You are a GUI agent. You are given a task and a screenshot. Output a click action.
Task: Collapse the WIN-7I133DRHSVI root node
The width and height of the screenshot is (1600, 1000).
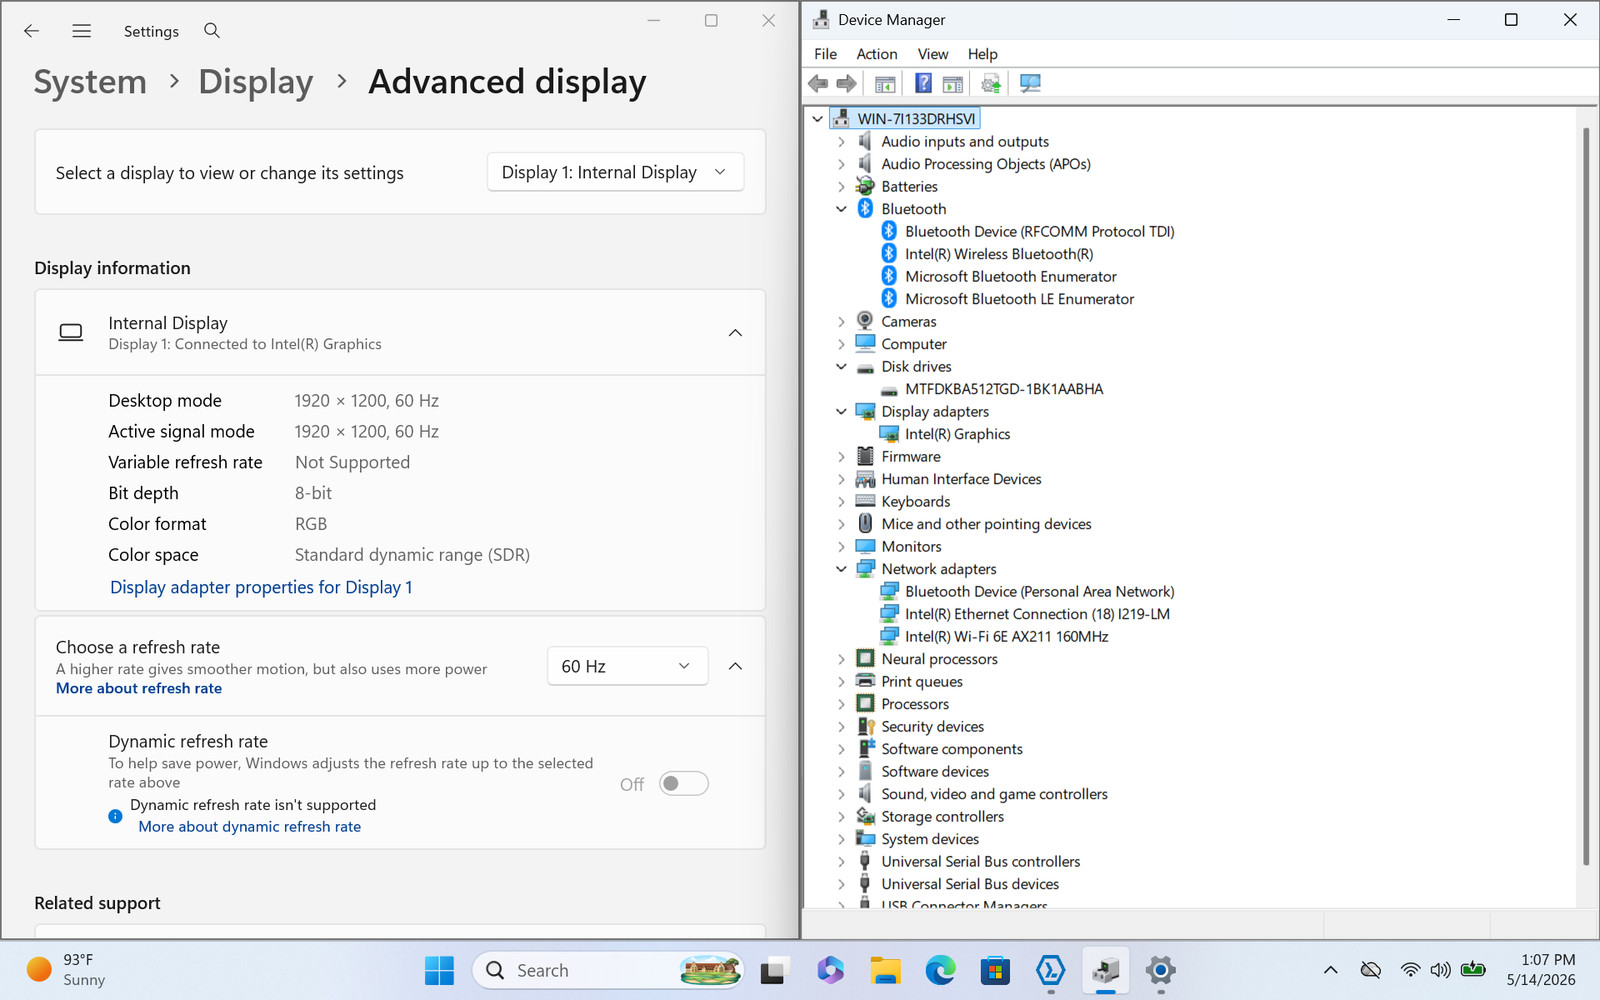(817, 119)
